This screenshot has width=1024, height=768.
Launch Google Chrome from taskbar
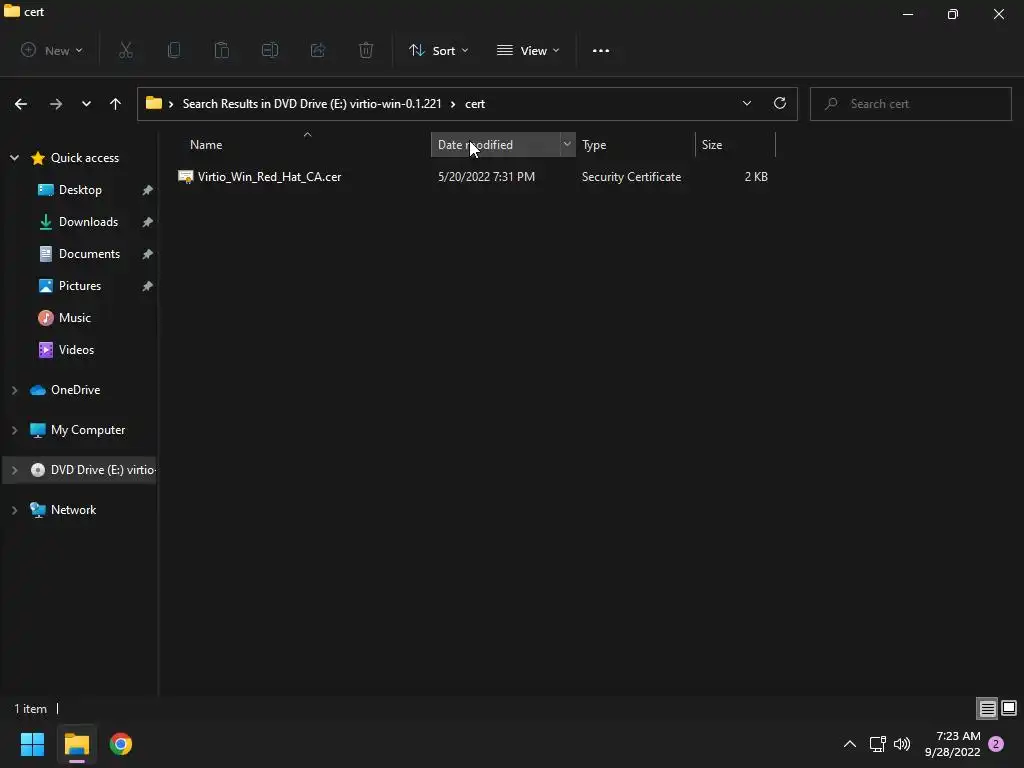coord(121,744)
